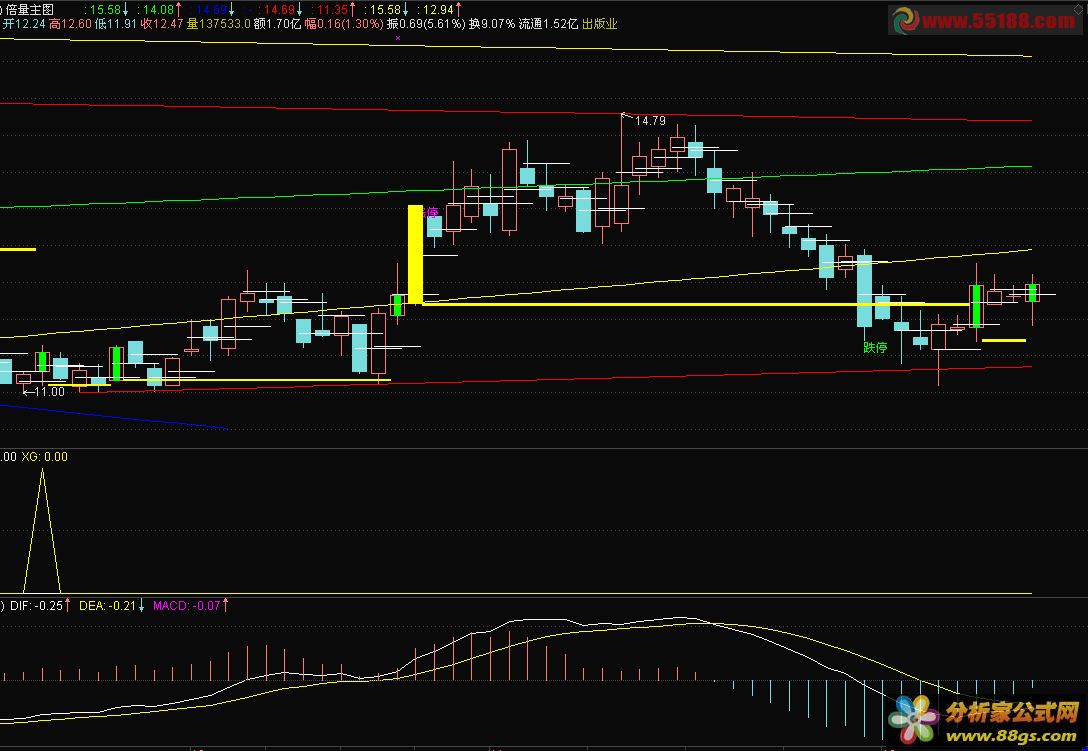Click the opening price 开12.24
The height and width of the screenshot is (751, 1088).
tap(24, 24)
